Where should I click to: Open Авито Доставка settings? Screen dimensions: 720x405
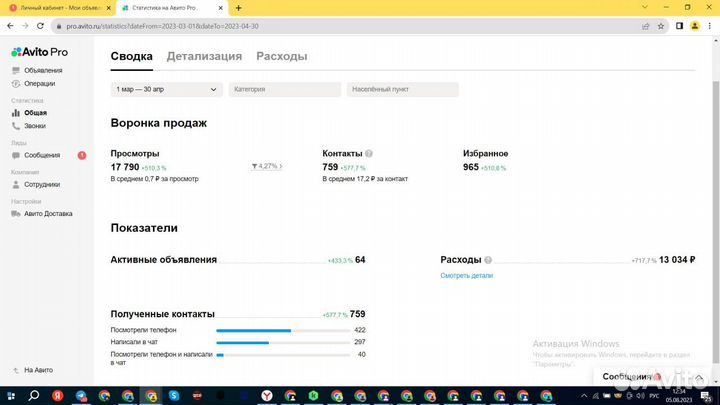pyautogui.click(x=48, y=214)
